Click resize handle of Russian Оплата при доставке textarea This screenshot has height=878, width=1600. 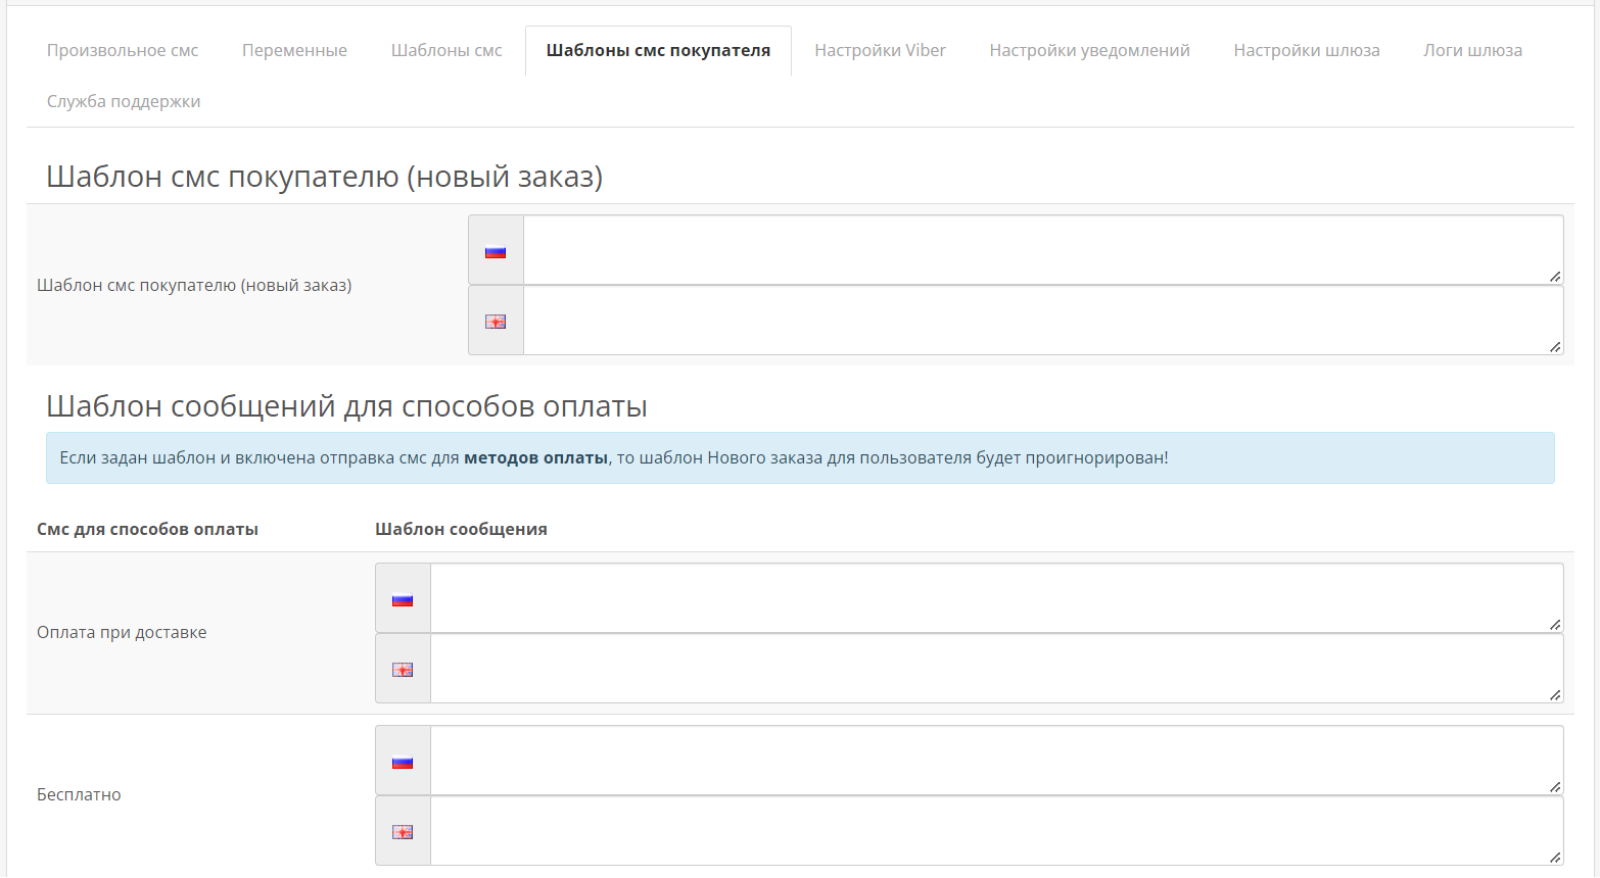point(1555,625)
